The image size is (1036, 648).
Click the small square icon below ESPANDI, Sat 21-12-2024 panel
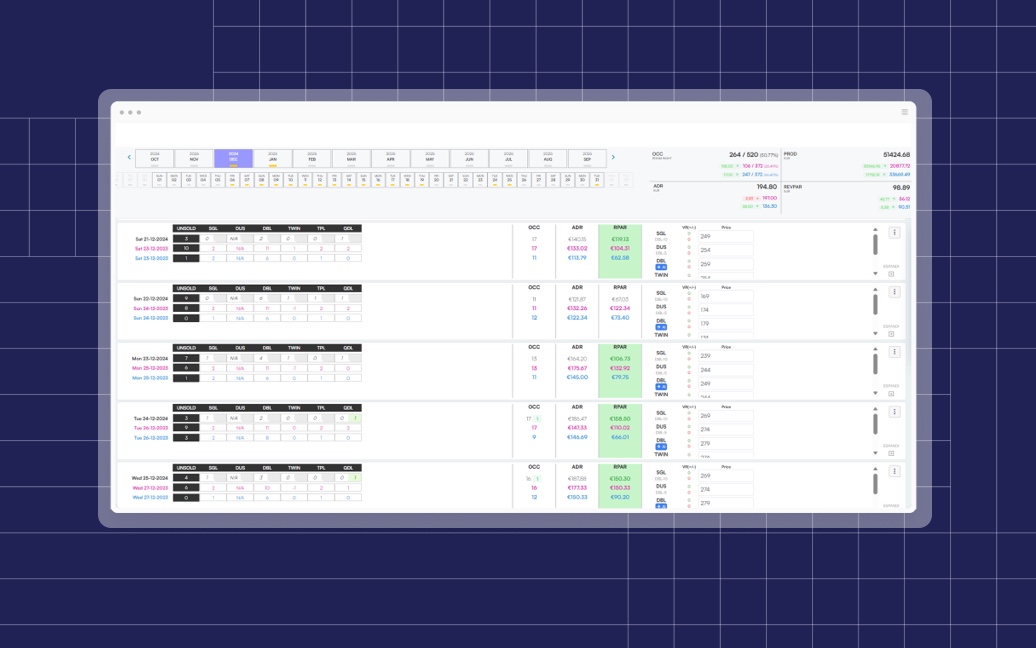pyautogui.click(x=891, y=274)
